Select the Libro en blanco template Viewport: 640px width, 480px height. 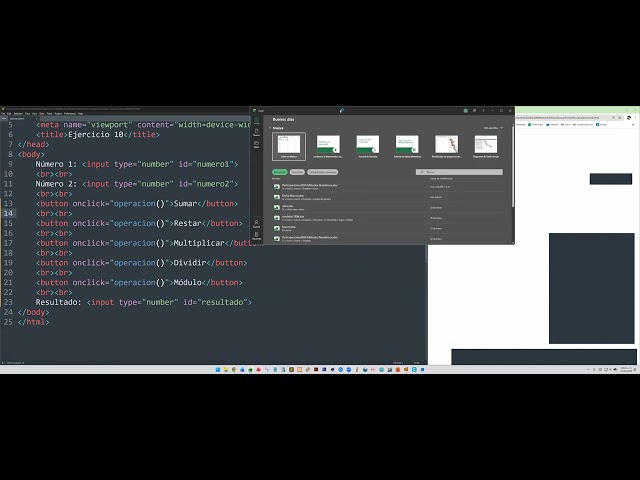289,146
